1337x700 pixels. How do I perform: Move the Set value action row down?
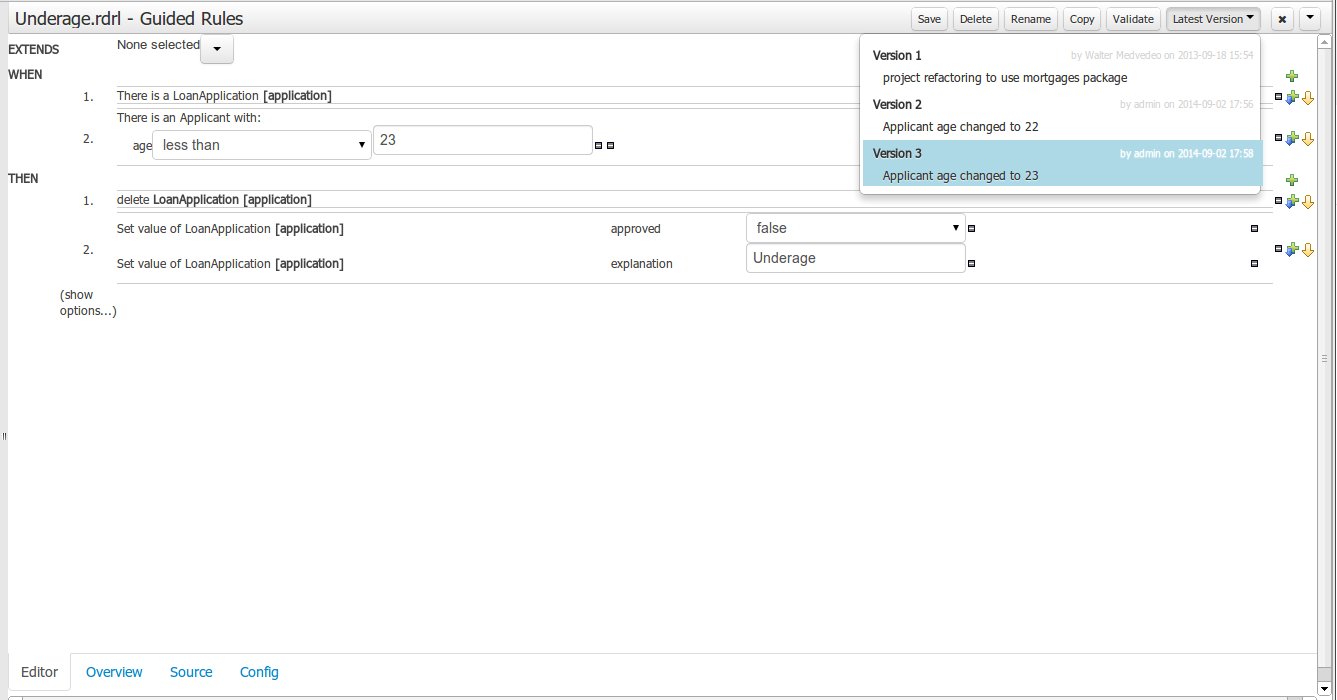pos(1307,249)
